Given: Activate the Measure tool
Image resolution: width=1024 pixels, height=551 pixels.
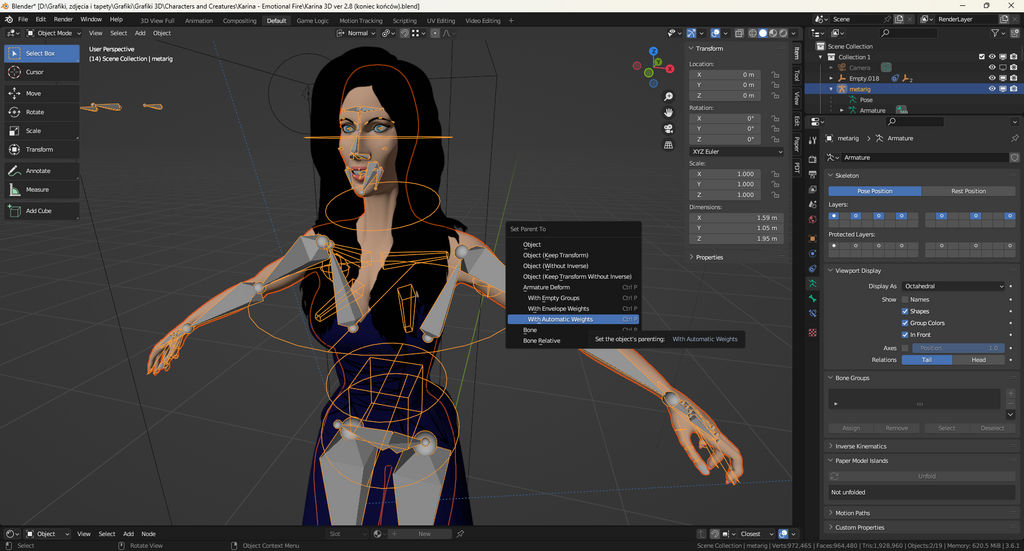Looking at the screenshot, I should tap(40, 189).
